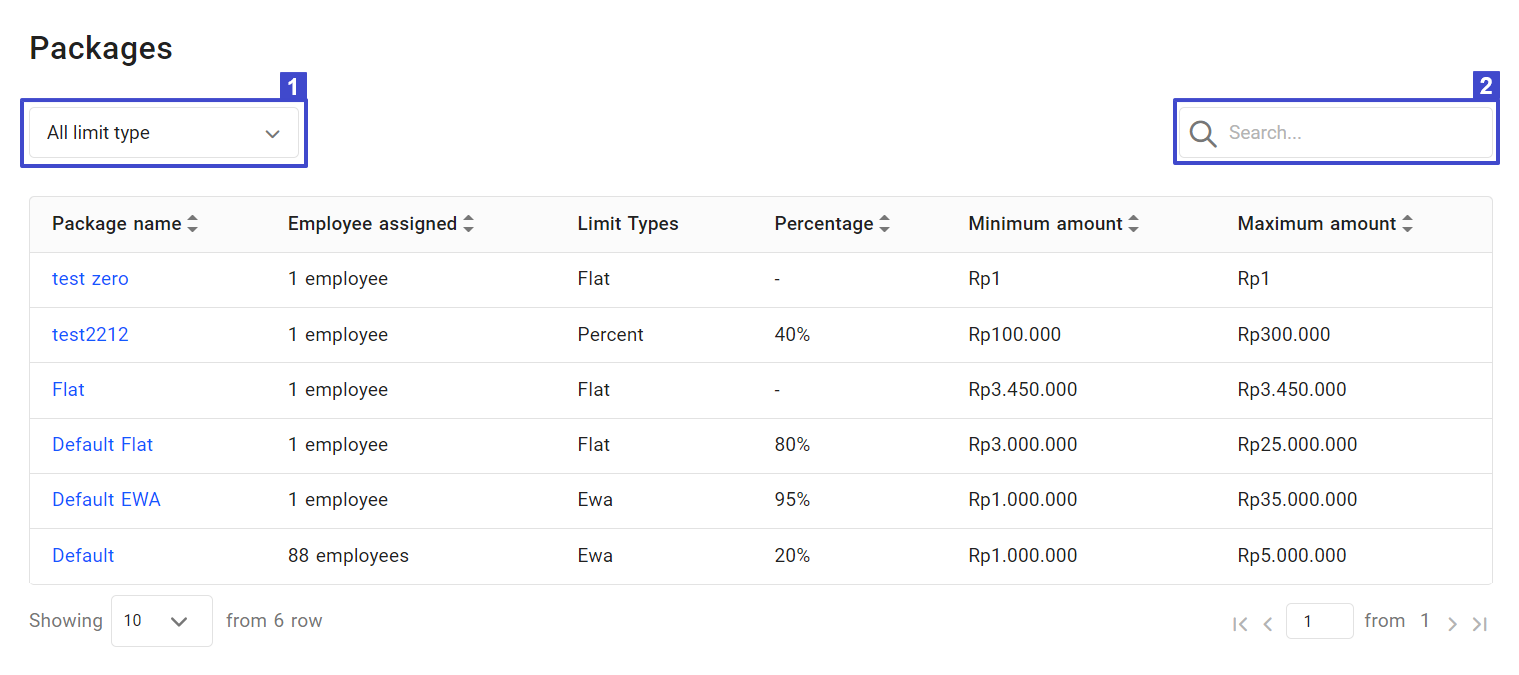Open the Default EWA package

tap(106, 500)
